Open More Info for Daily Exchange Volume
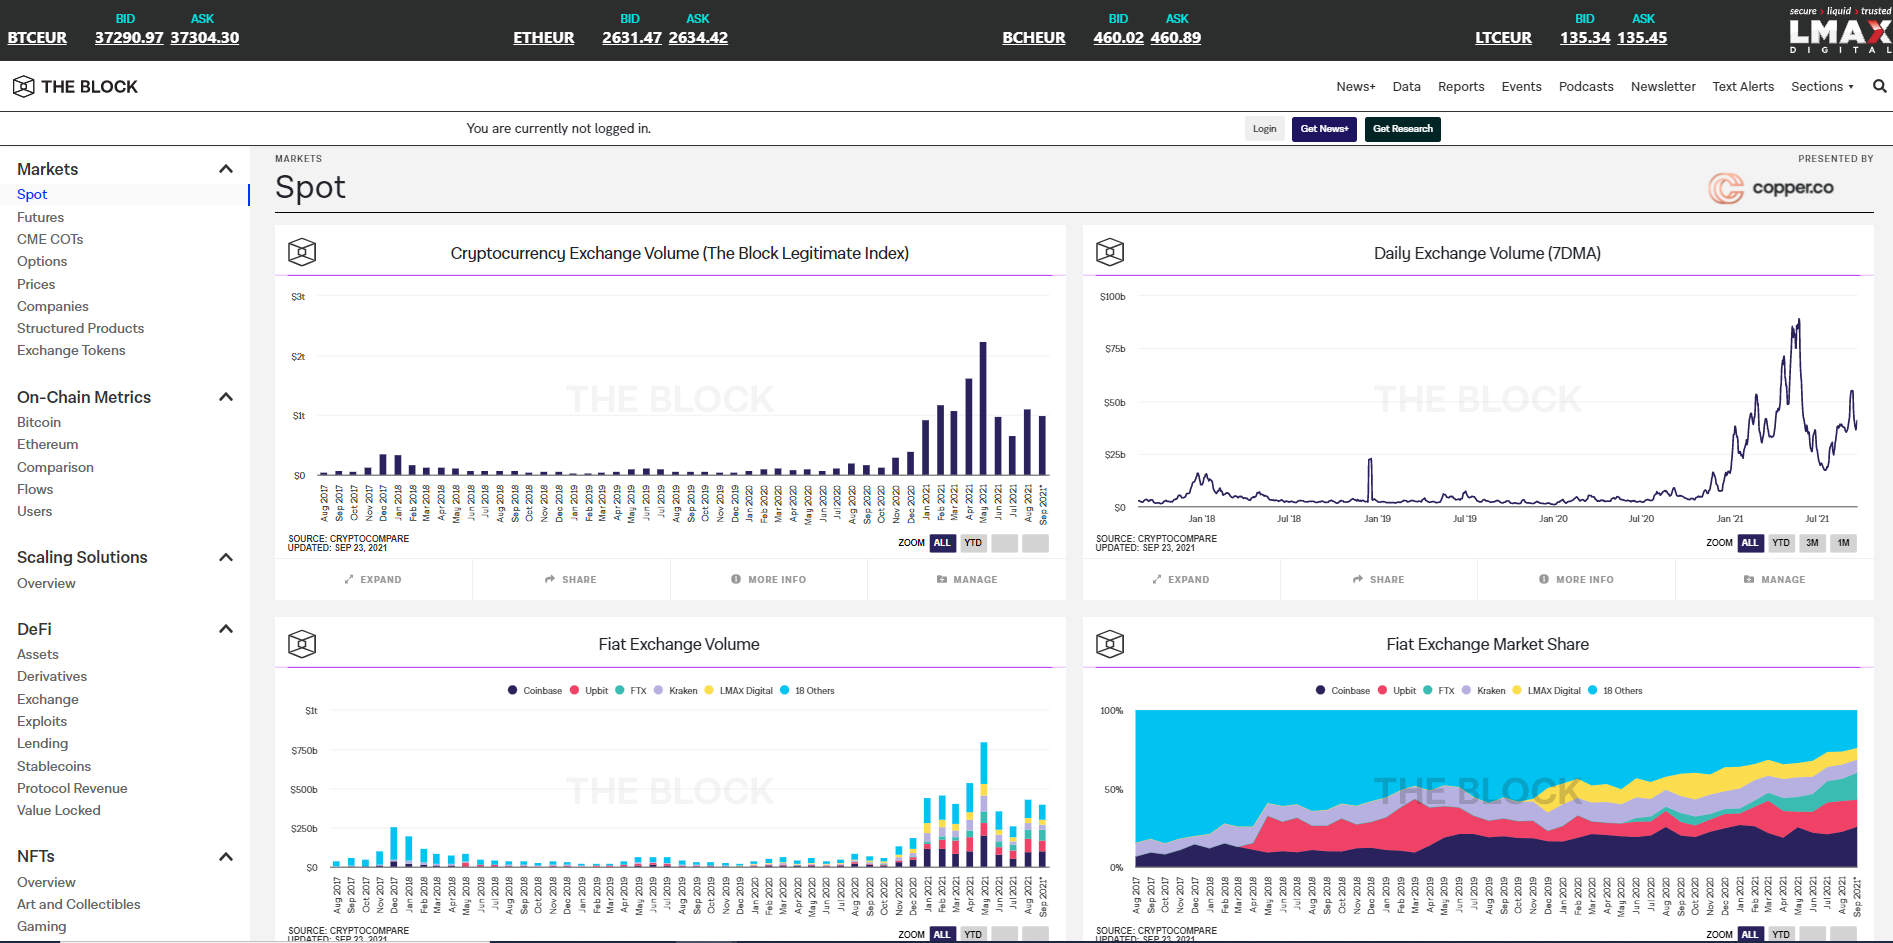Viewport: 1893px width, 943px height. click(x=1576, y=580)
